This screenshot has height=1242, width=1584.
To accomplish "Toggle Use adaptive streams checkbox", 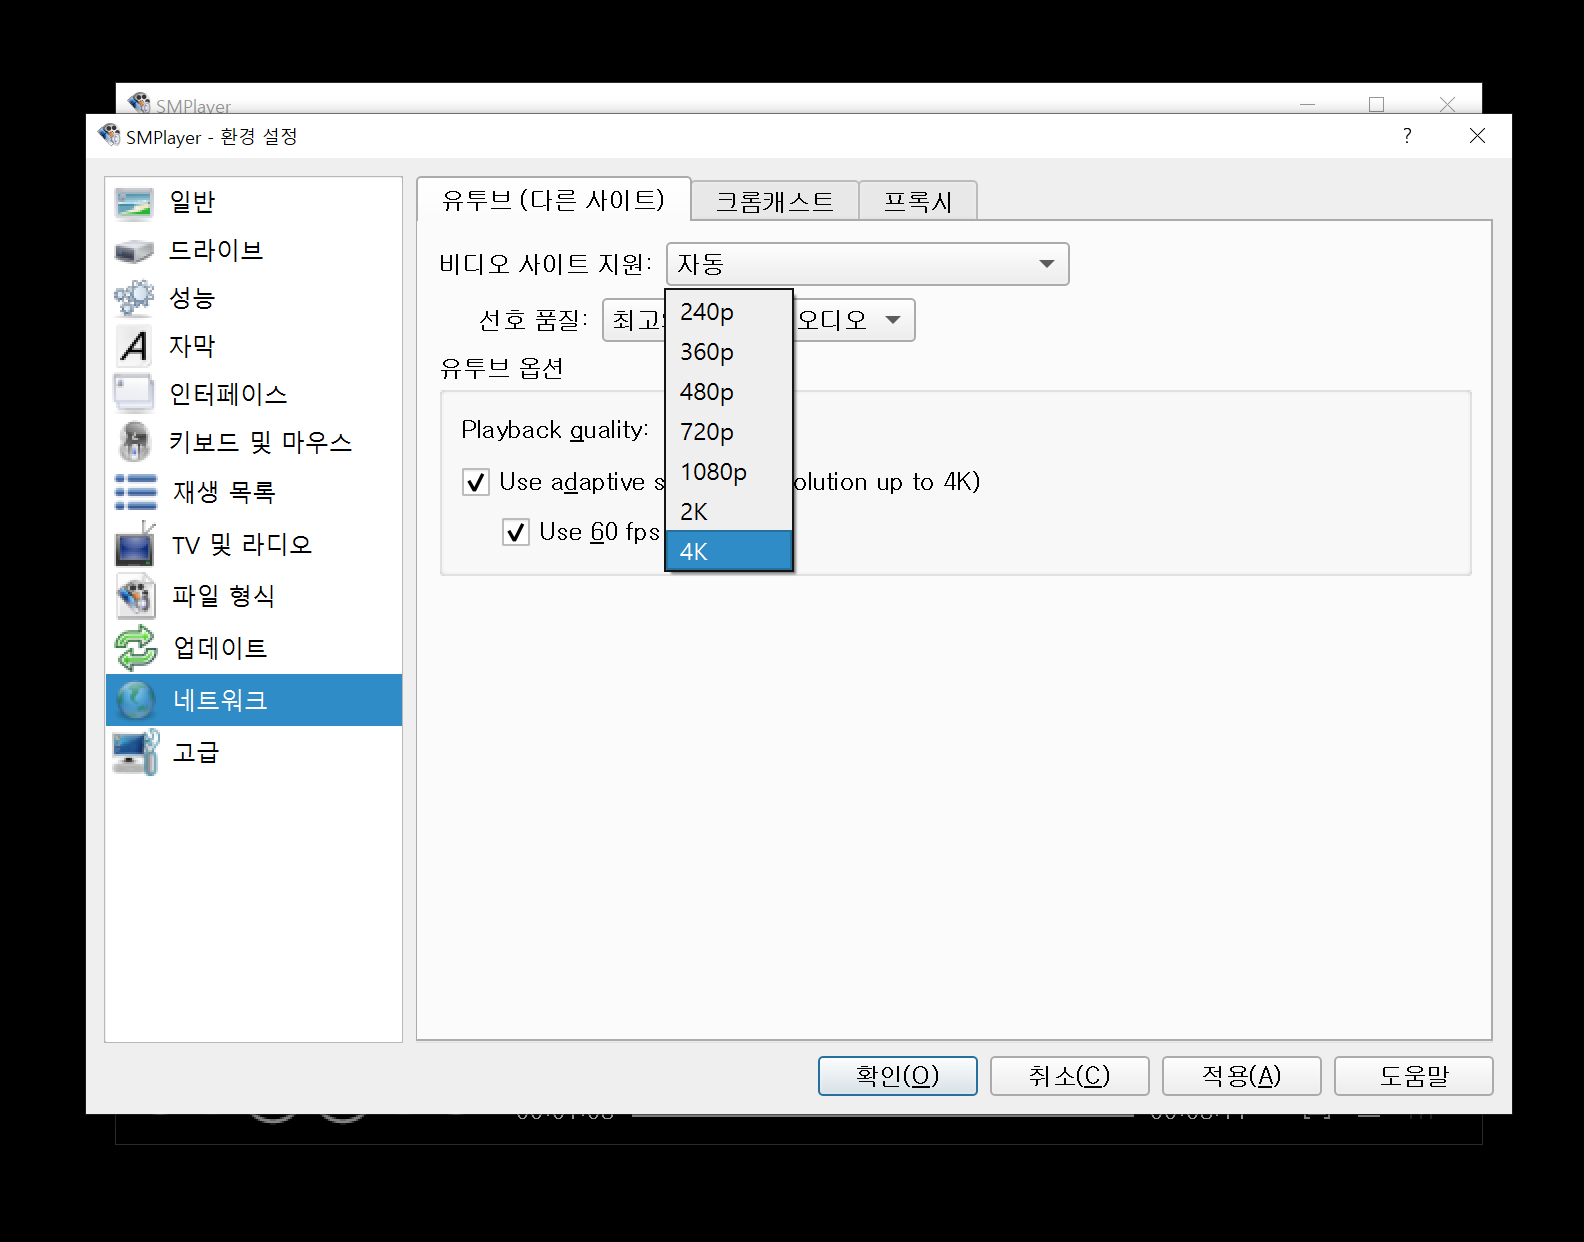I will coord(476,483).
